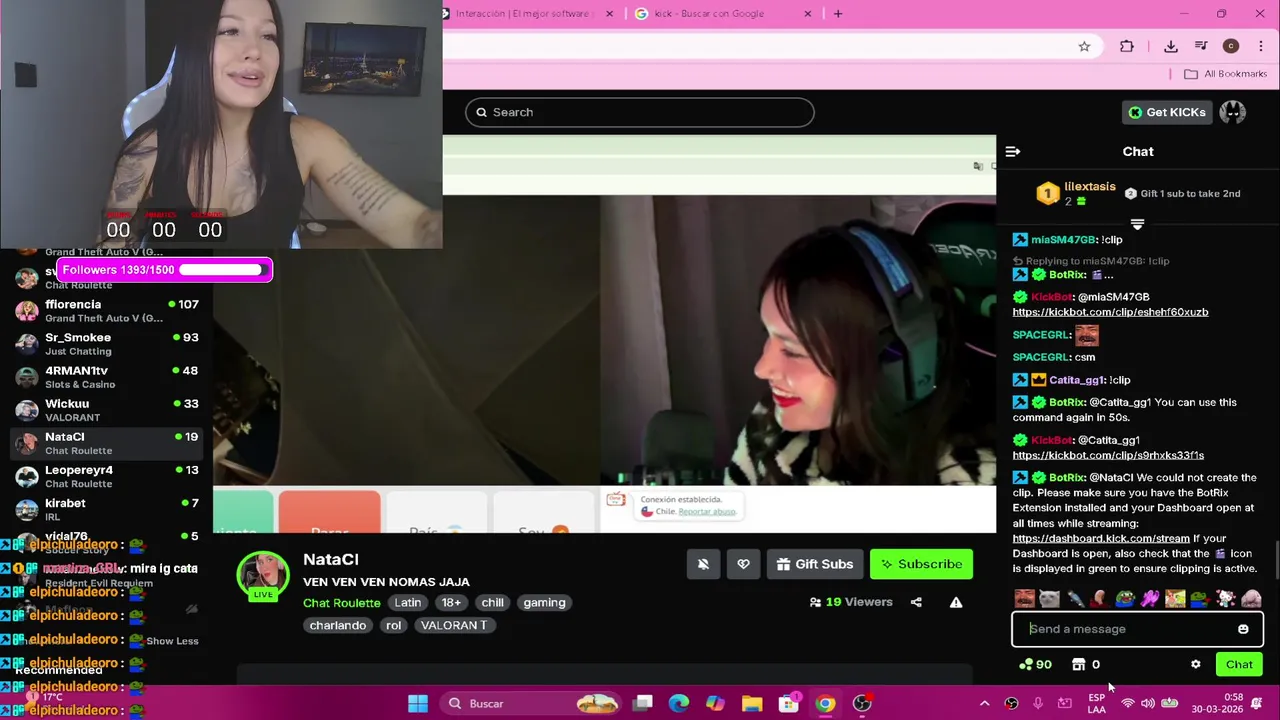Send the message with the Chat button
The width and height of the screenshot is (1280, 720).
coord(1239,664)
